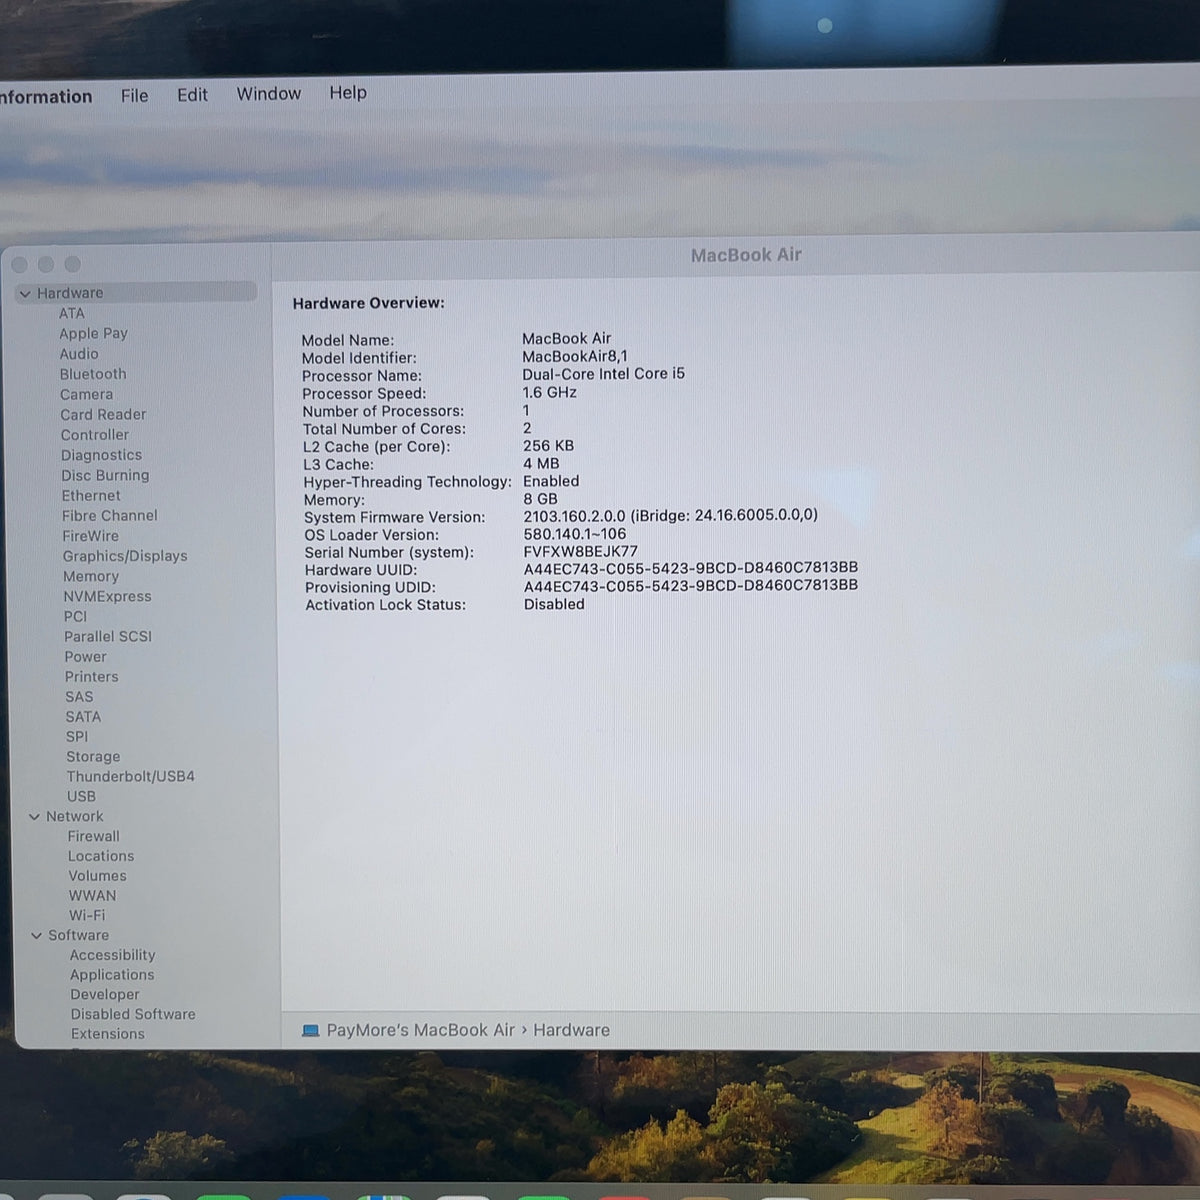Click the Hardware Overview heading
Screen dimensions: 1200x1200
(368, 303)
